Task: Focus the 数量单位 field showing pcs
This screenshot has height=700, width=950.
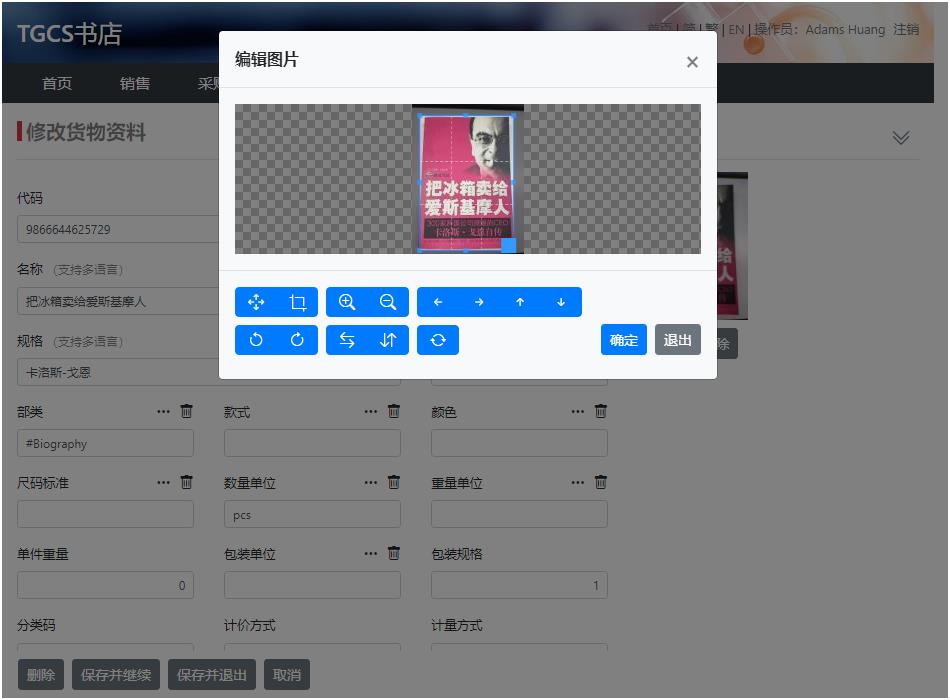Action: point(312,514)
